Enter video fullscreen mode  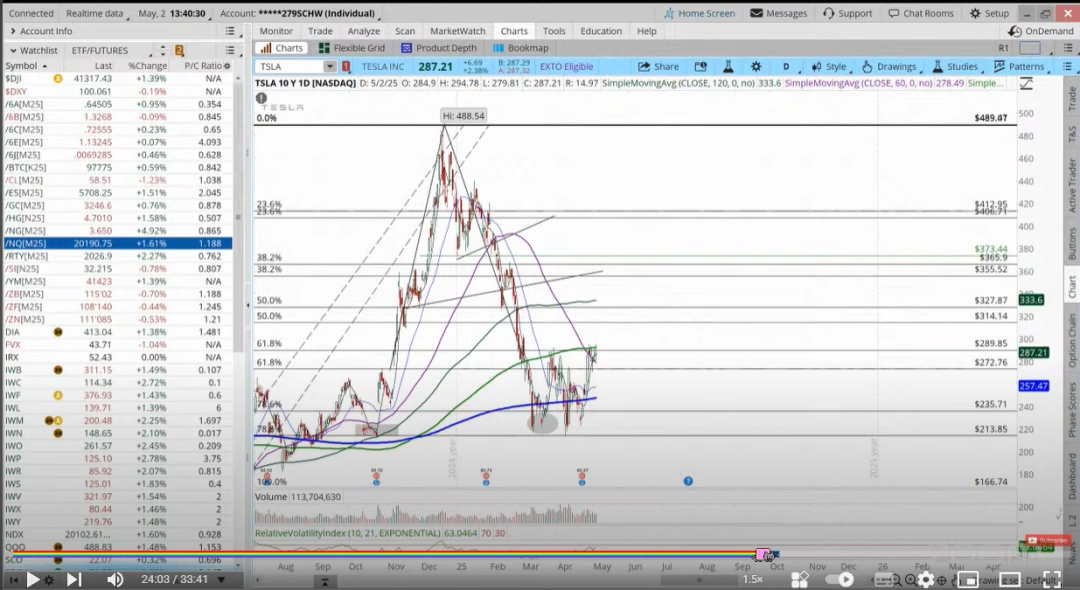click(x=1052, y=580)
